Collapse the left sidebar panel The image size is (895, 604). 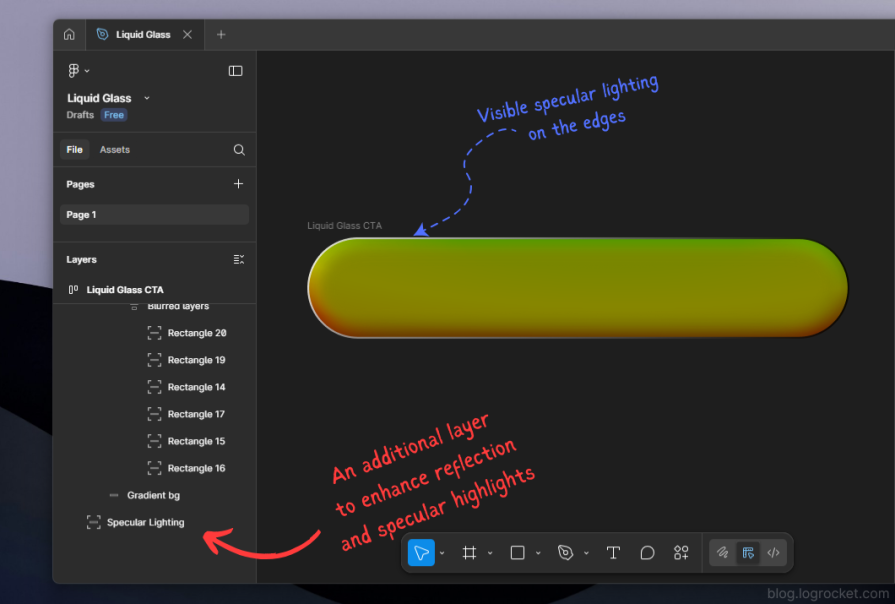coord(236,70)
